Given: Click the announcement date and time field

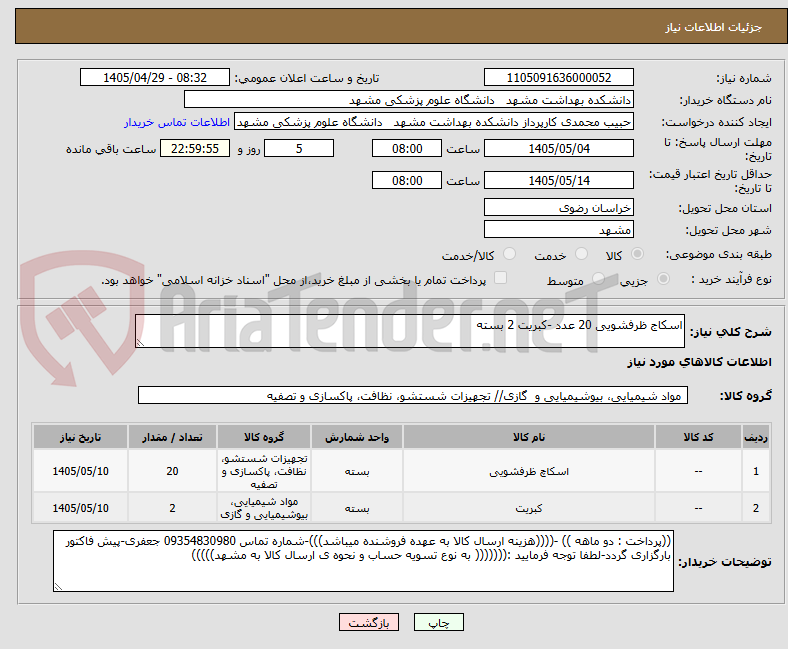Looking at the screenshot, I should 155,77.
